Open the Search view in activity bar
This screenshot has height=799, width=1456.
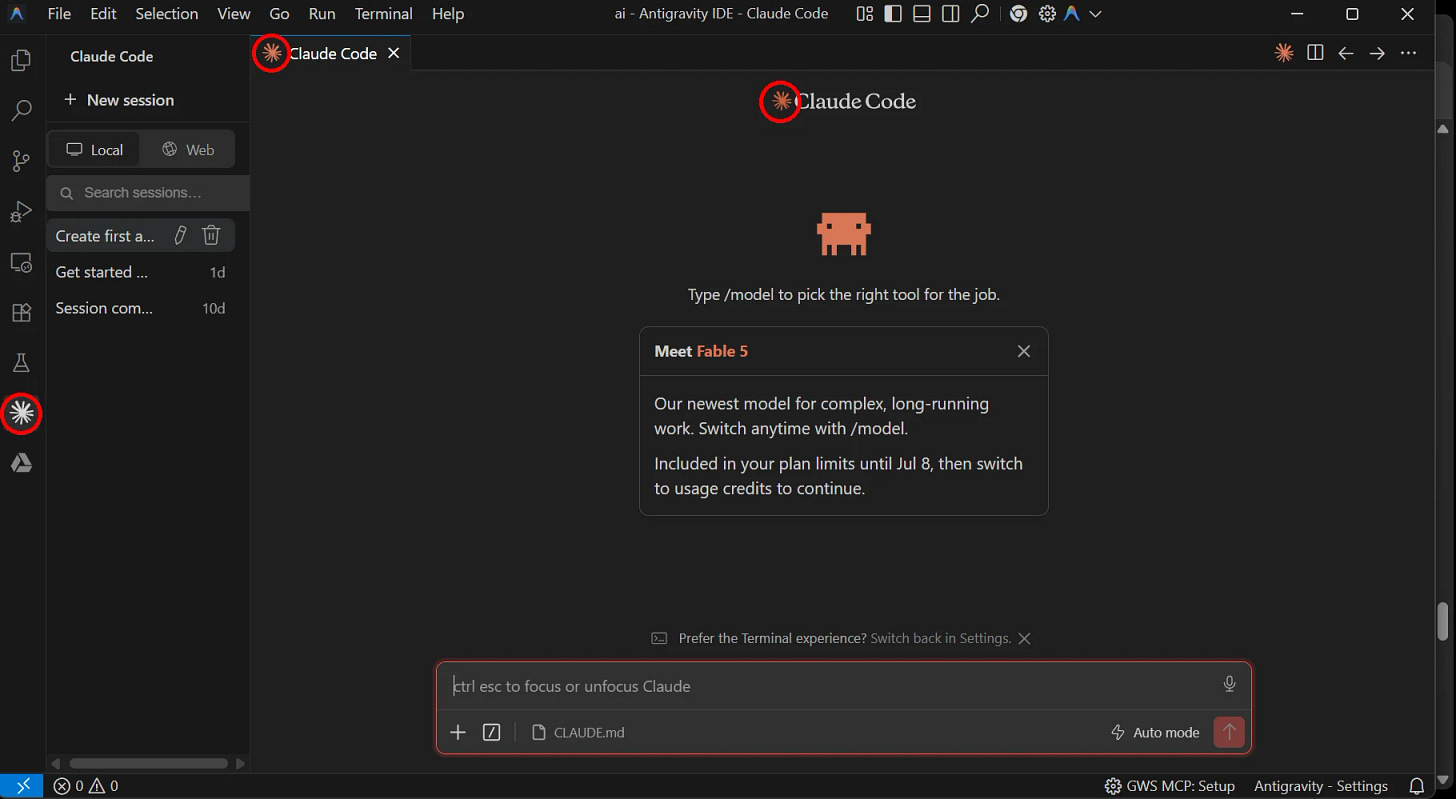[x=21, y=110]
